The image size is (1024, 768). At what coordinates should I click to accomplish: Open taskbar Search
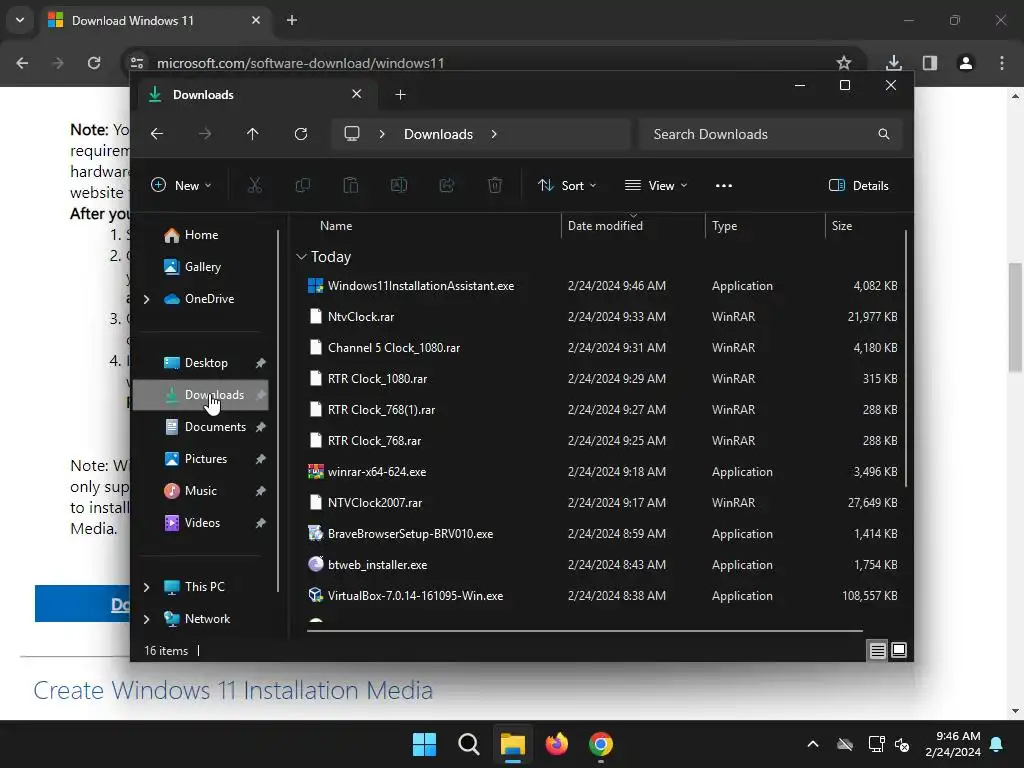(468, 744)
